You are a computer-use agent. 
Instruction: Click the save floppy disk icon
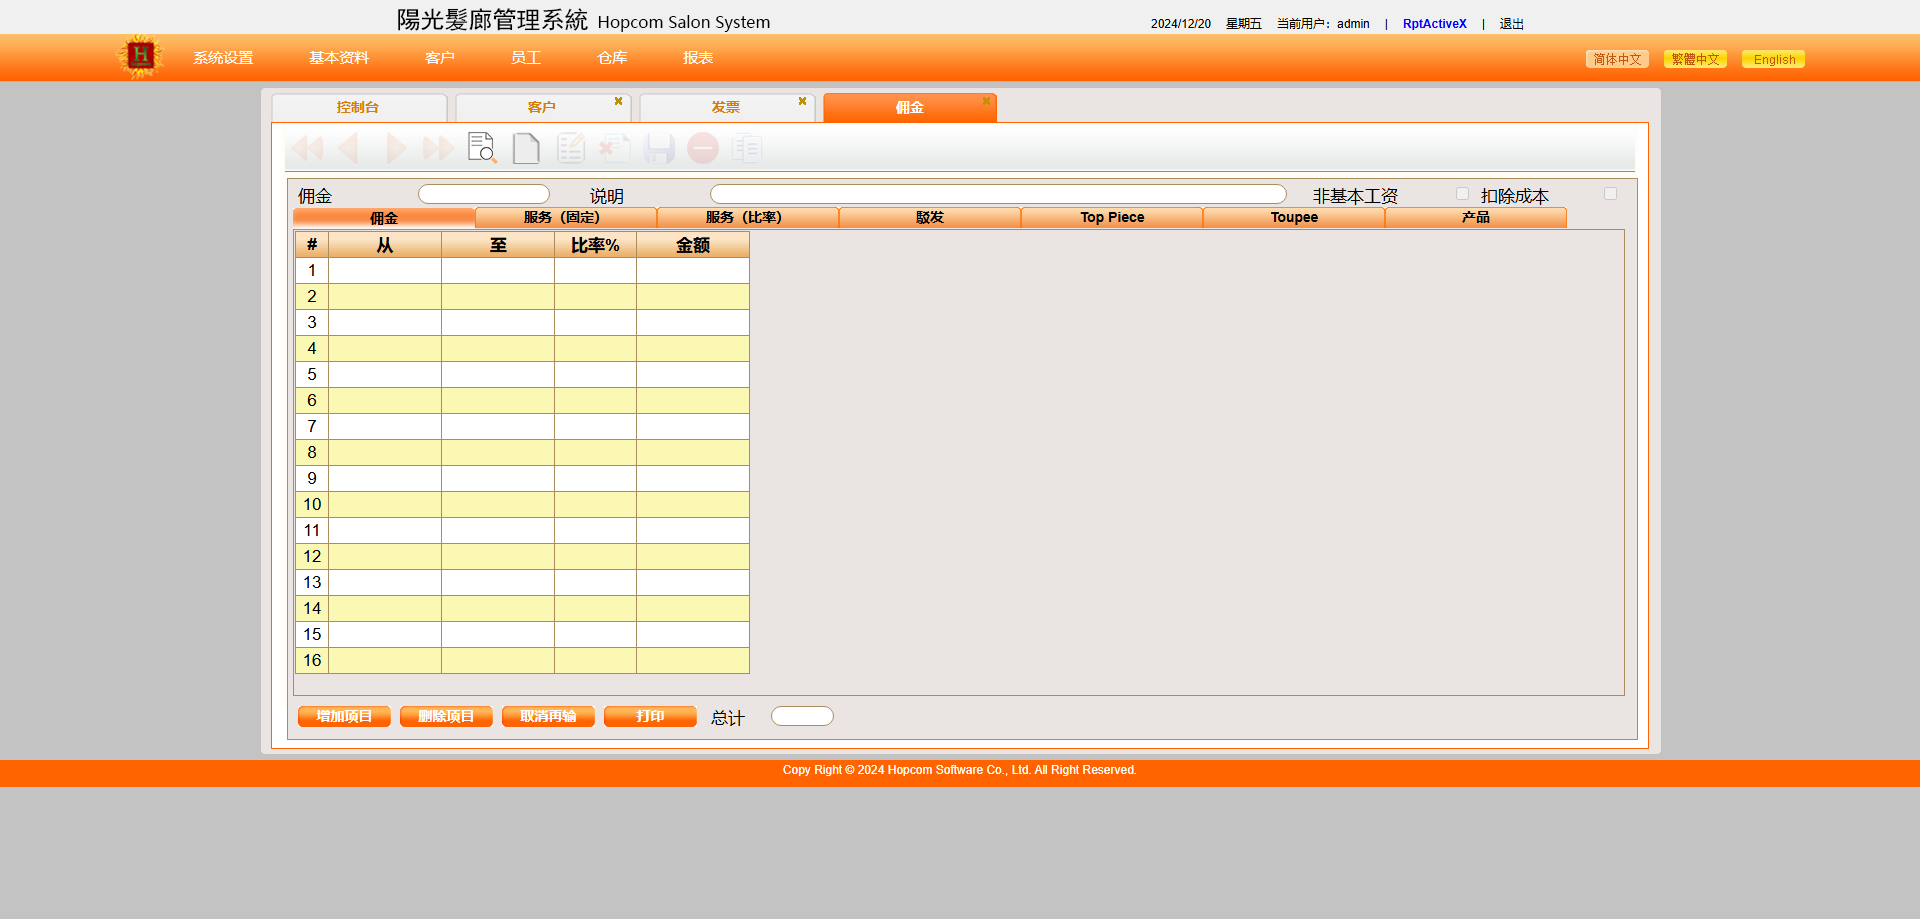[659, 148]
